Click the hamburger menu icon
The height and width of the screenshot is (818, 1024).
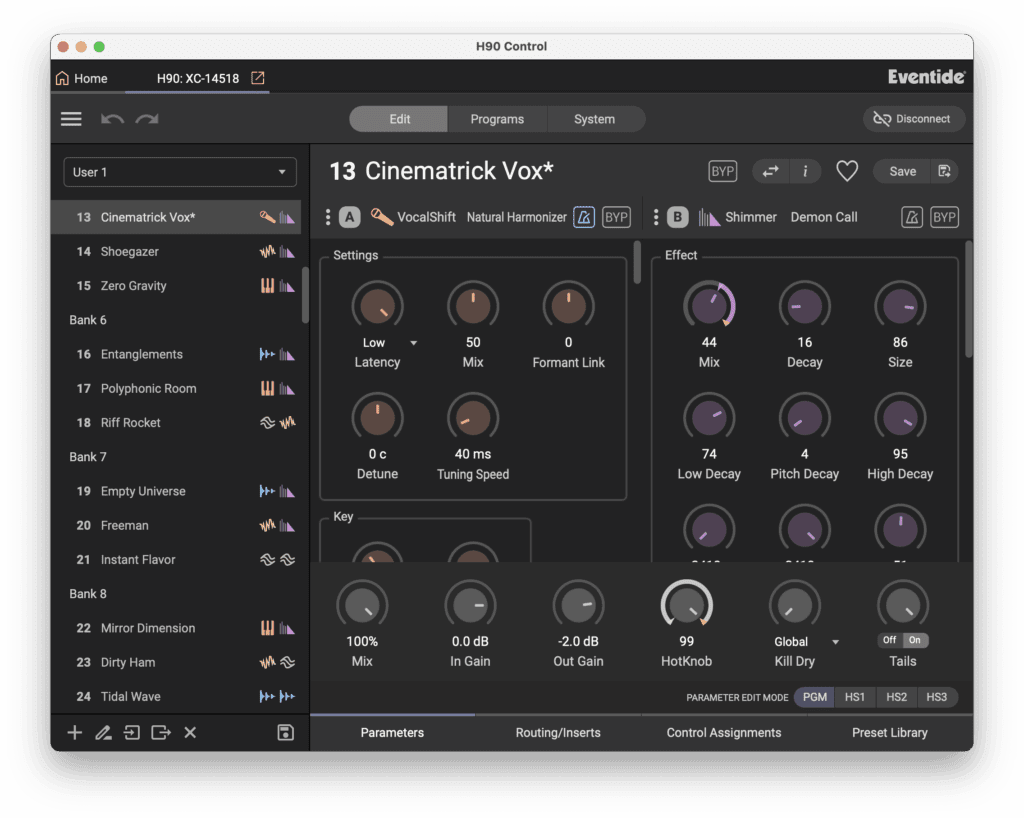coord(71,119)
